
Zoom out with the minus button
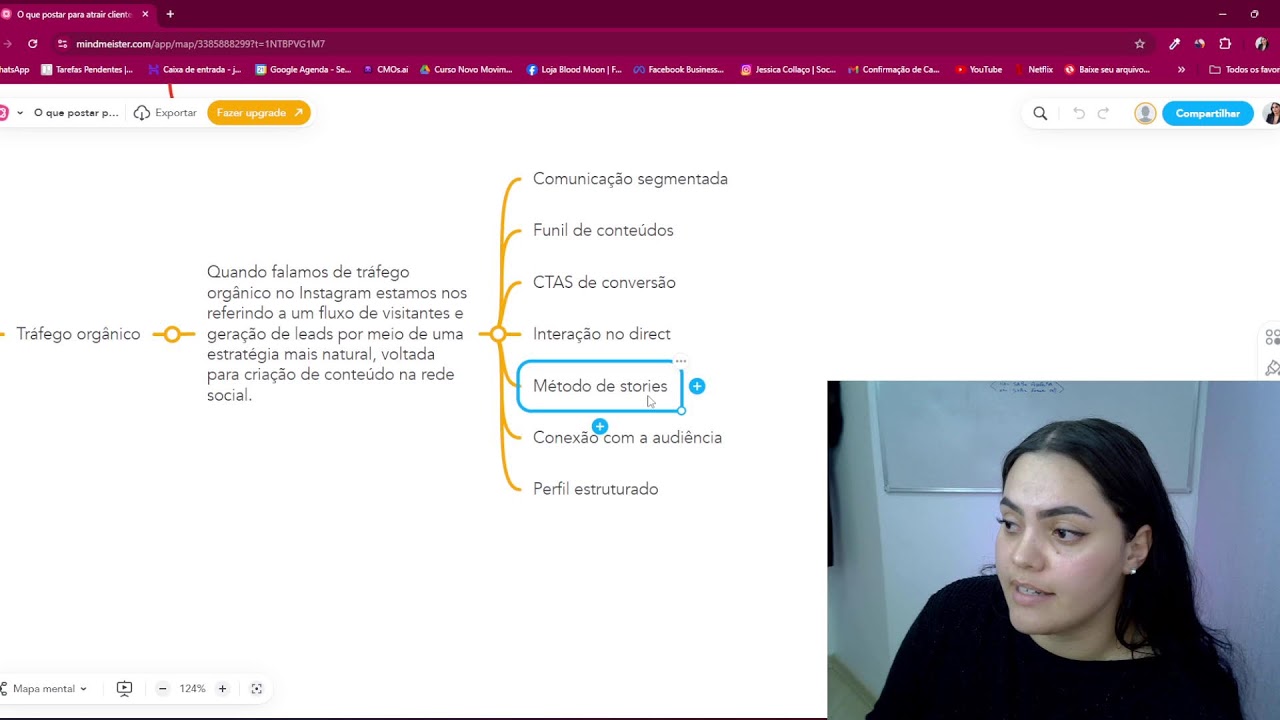tap(162, 689)
